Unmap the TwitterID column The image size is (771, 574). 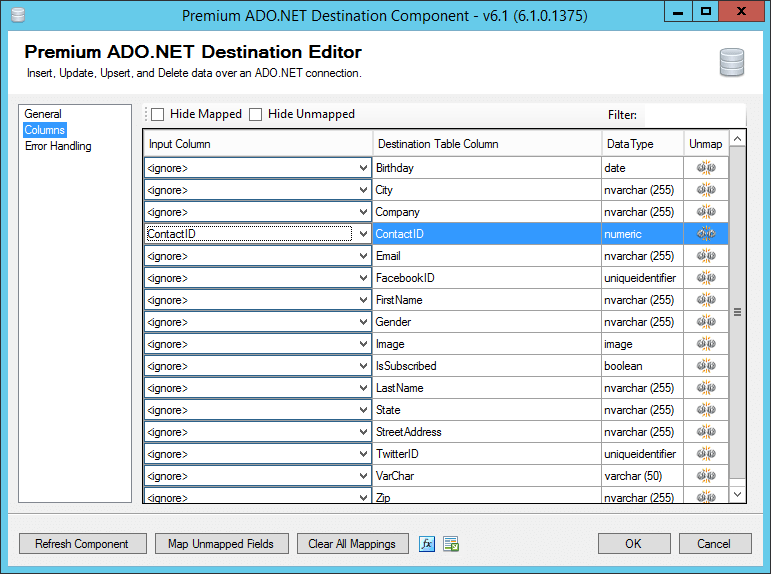coord(706,454)
